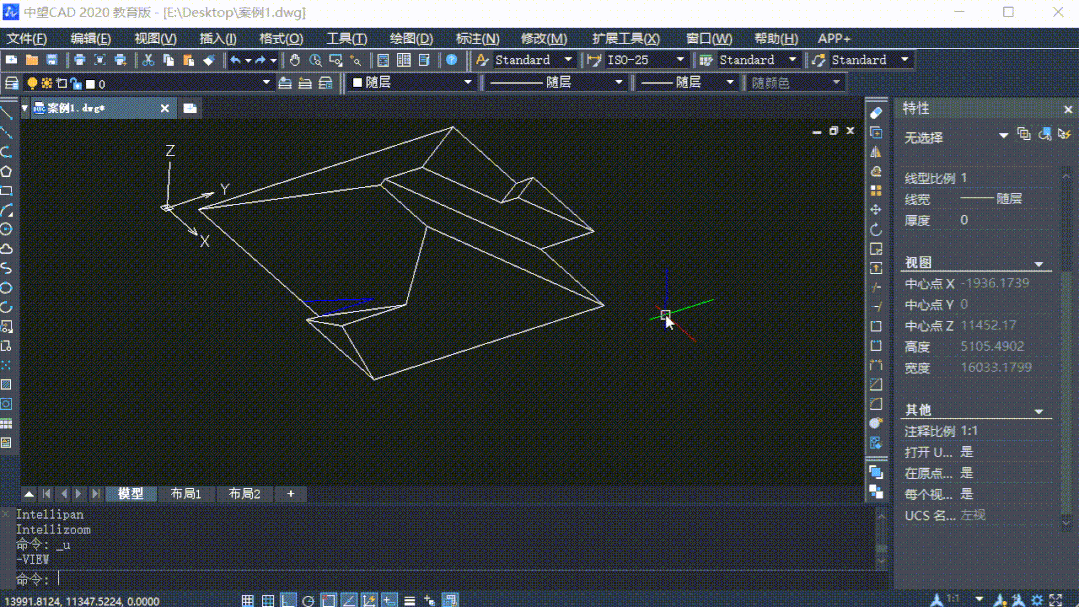This screenshot has width=1079, height=607.
Task: Click the Cut scissors icon
Action: [148, 61]
